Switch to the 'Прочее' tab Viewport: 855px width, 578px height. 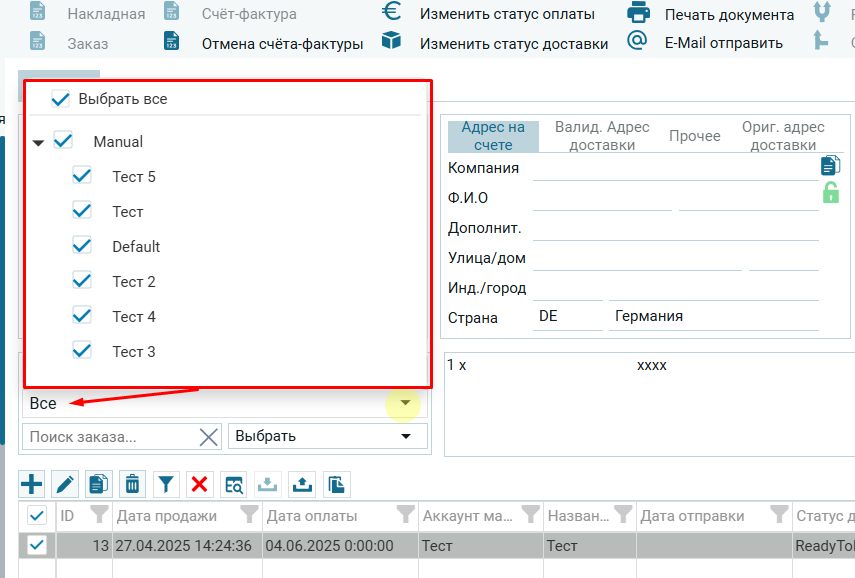pyautogui.click(x=695, y=136)
